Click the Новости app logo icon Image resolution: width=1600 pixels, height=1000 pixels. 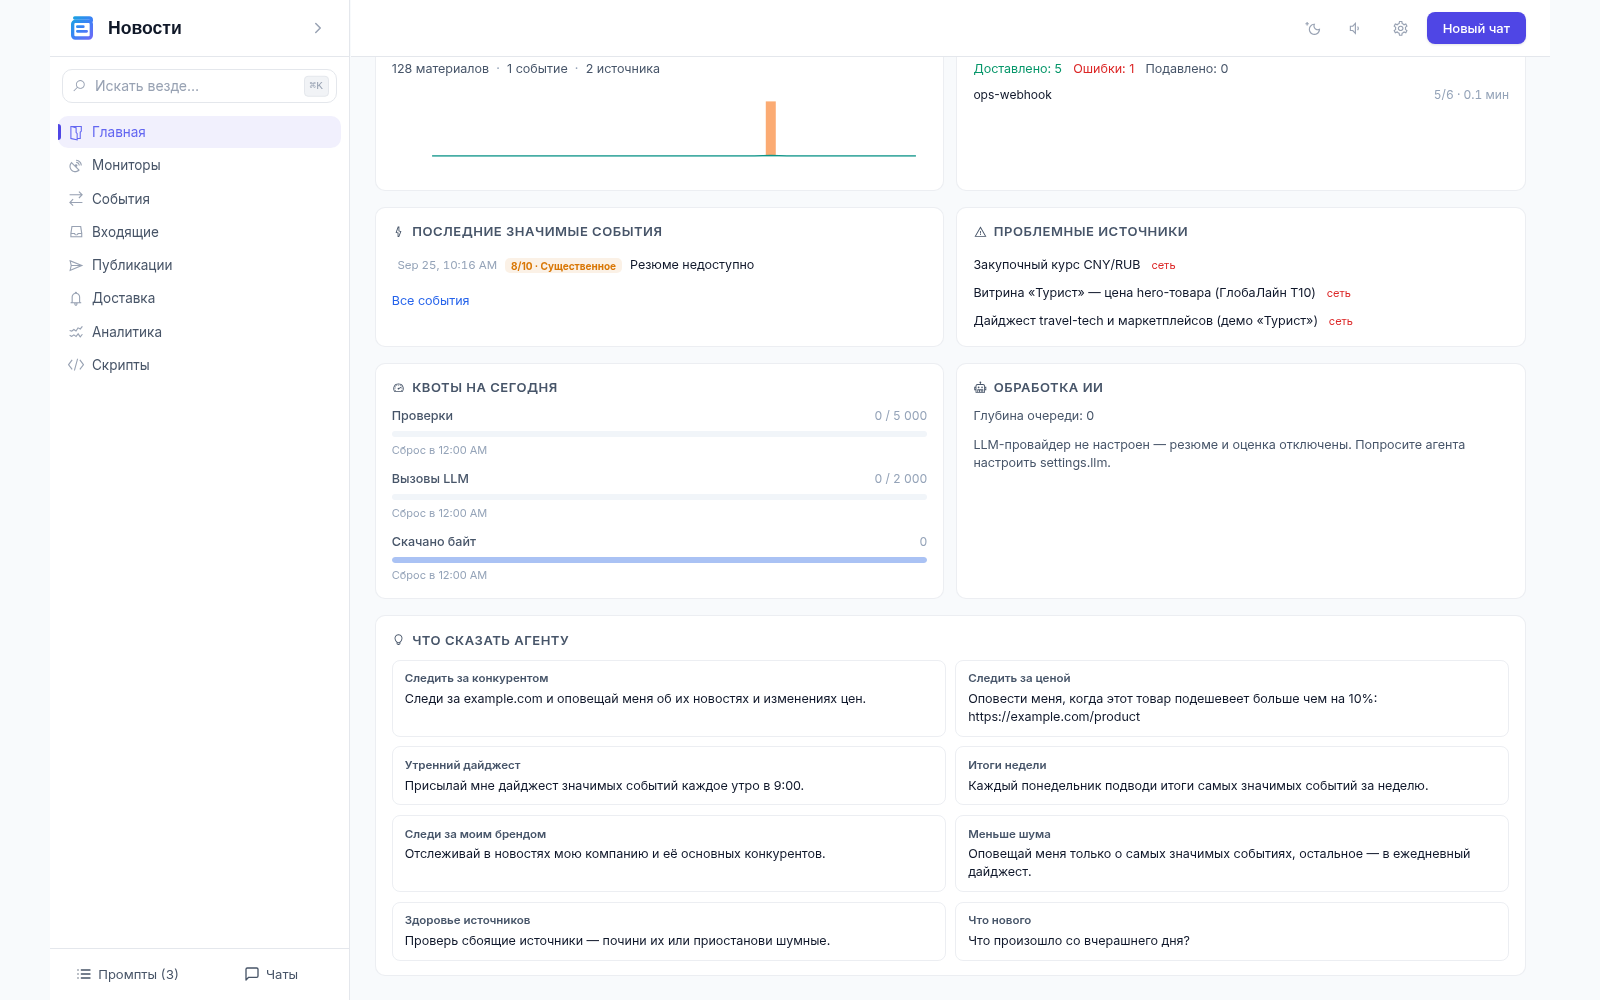(82, 28)
